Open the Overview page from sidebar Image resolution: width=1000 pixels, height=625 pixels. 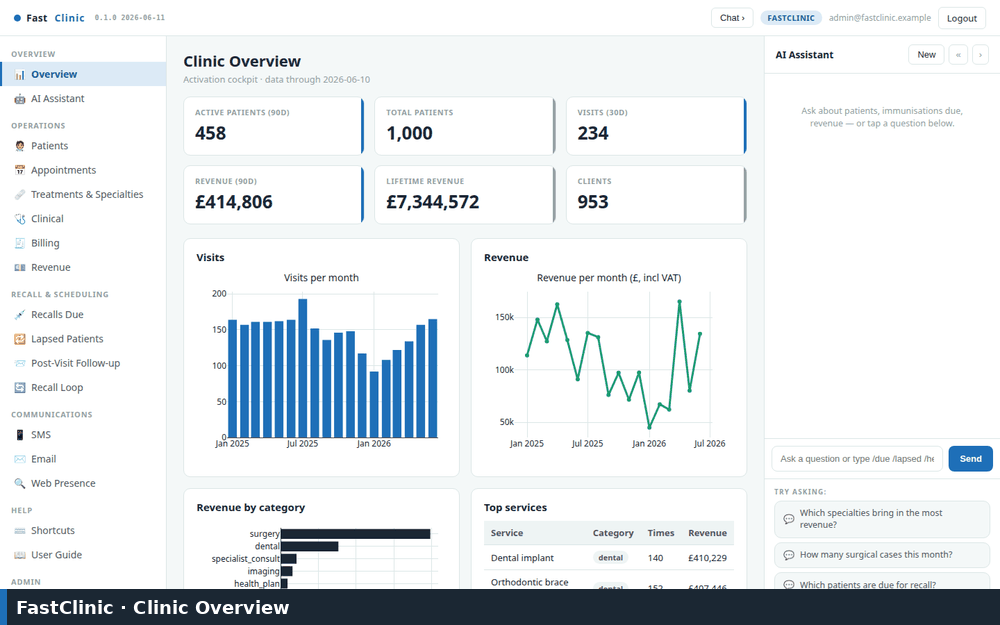coord(84,74)
